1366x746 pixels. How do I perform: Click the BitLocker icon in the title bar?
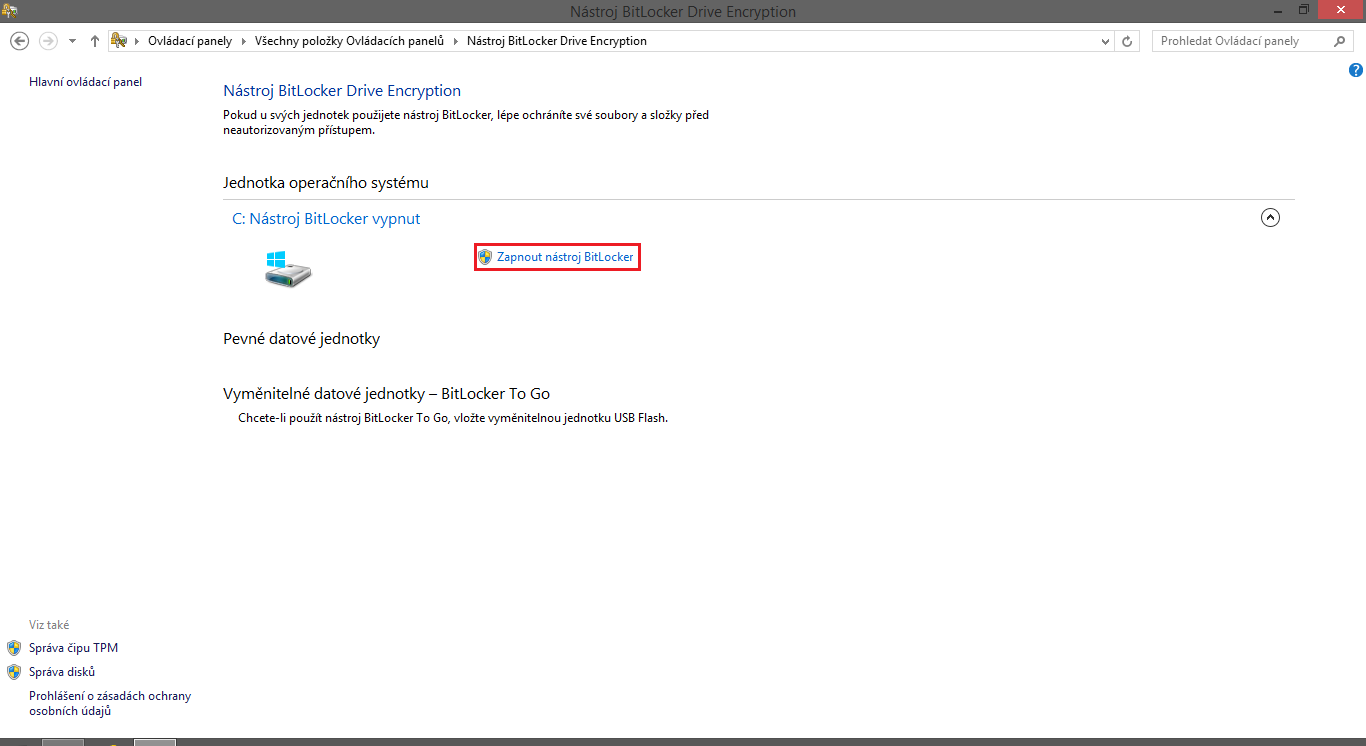tap(10, 11)
